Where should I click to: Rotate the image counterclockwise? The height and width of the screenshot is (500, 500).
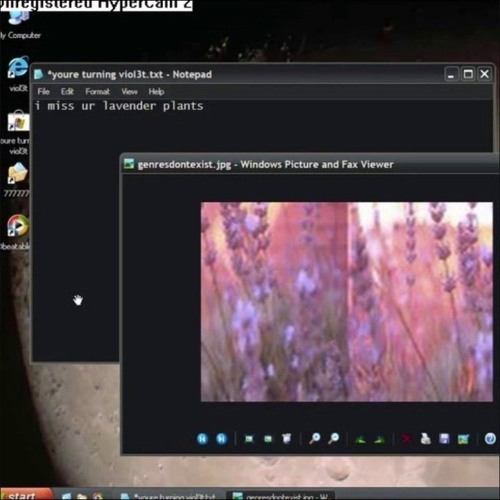coord(380,439)
